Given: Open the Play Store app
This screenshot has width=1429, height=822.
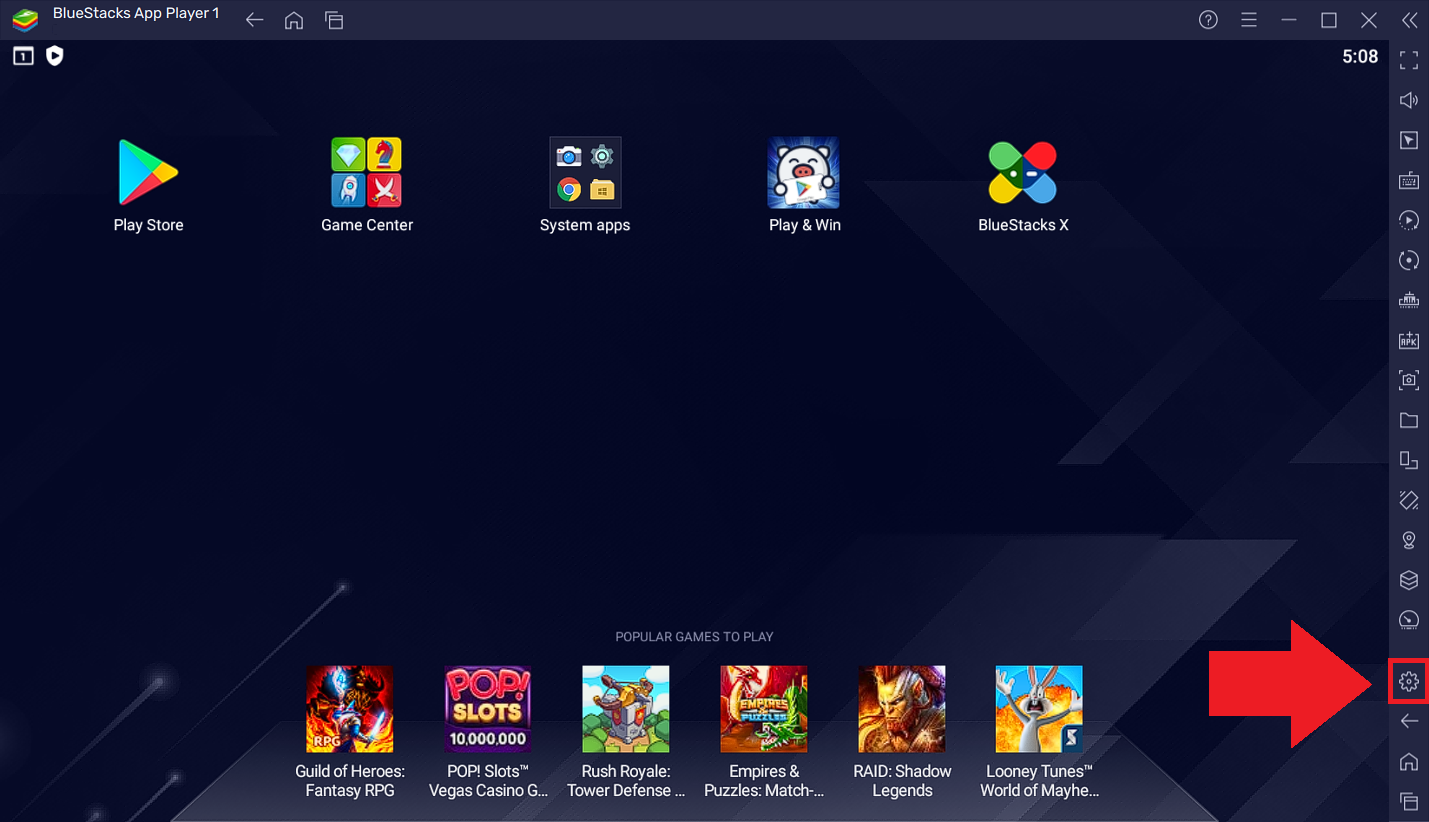Looking at the screenshot, I should click(x=148, y=173).
